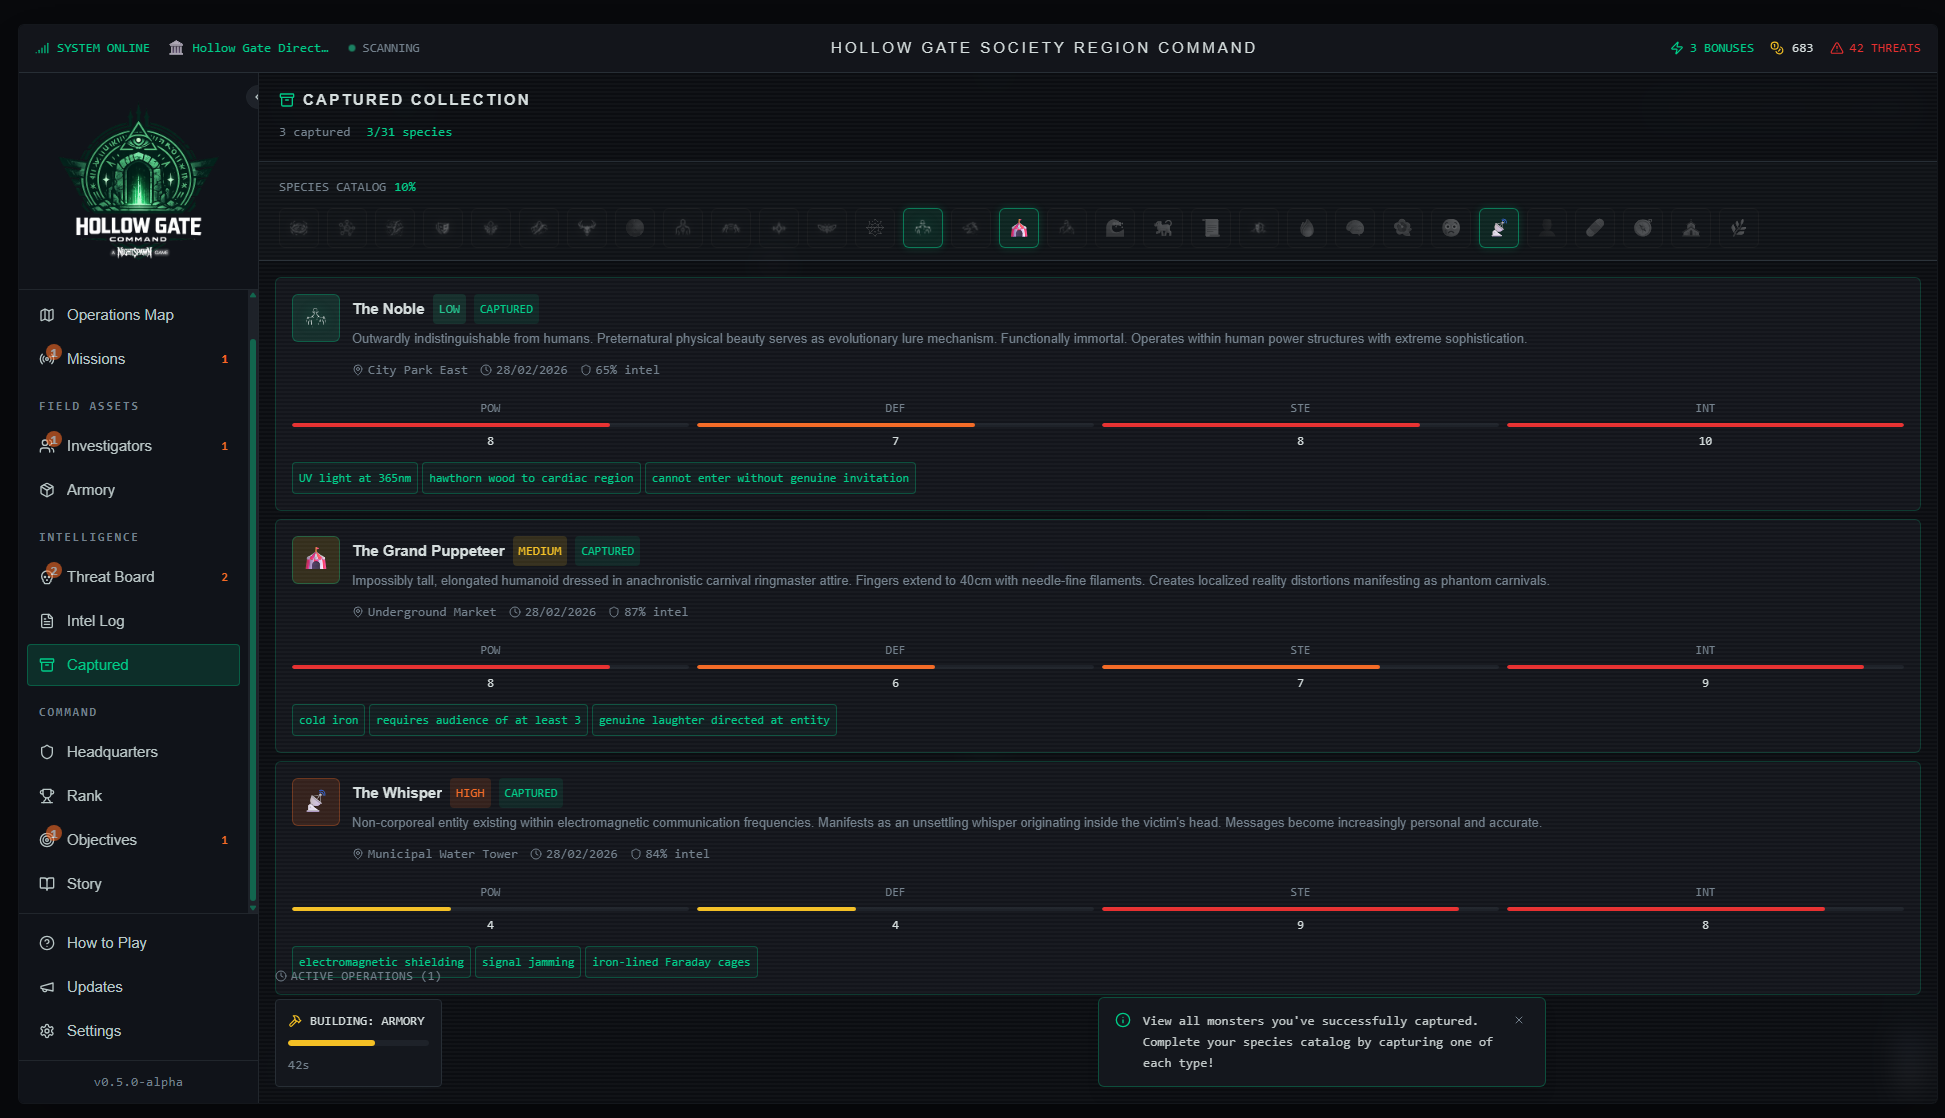
Task: Select the highlighted Whisper species catalog icon
Action: [1498, 228]
